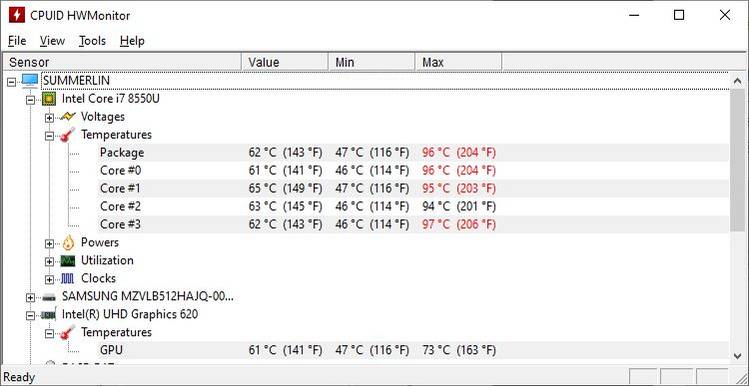
Task: Expand the Powers node
Action: 49,244
